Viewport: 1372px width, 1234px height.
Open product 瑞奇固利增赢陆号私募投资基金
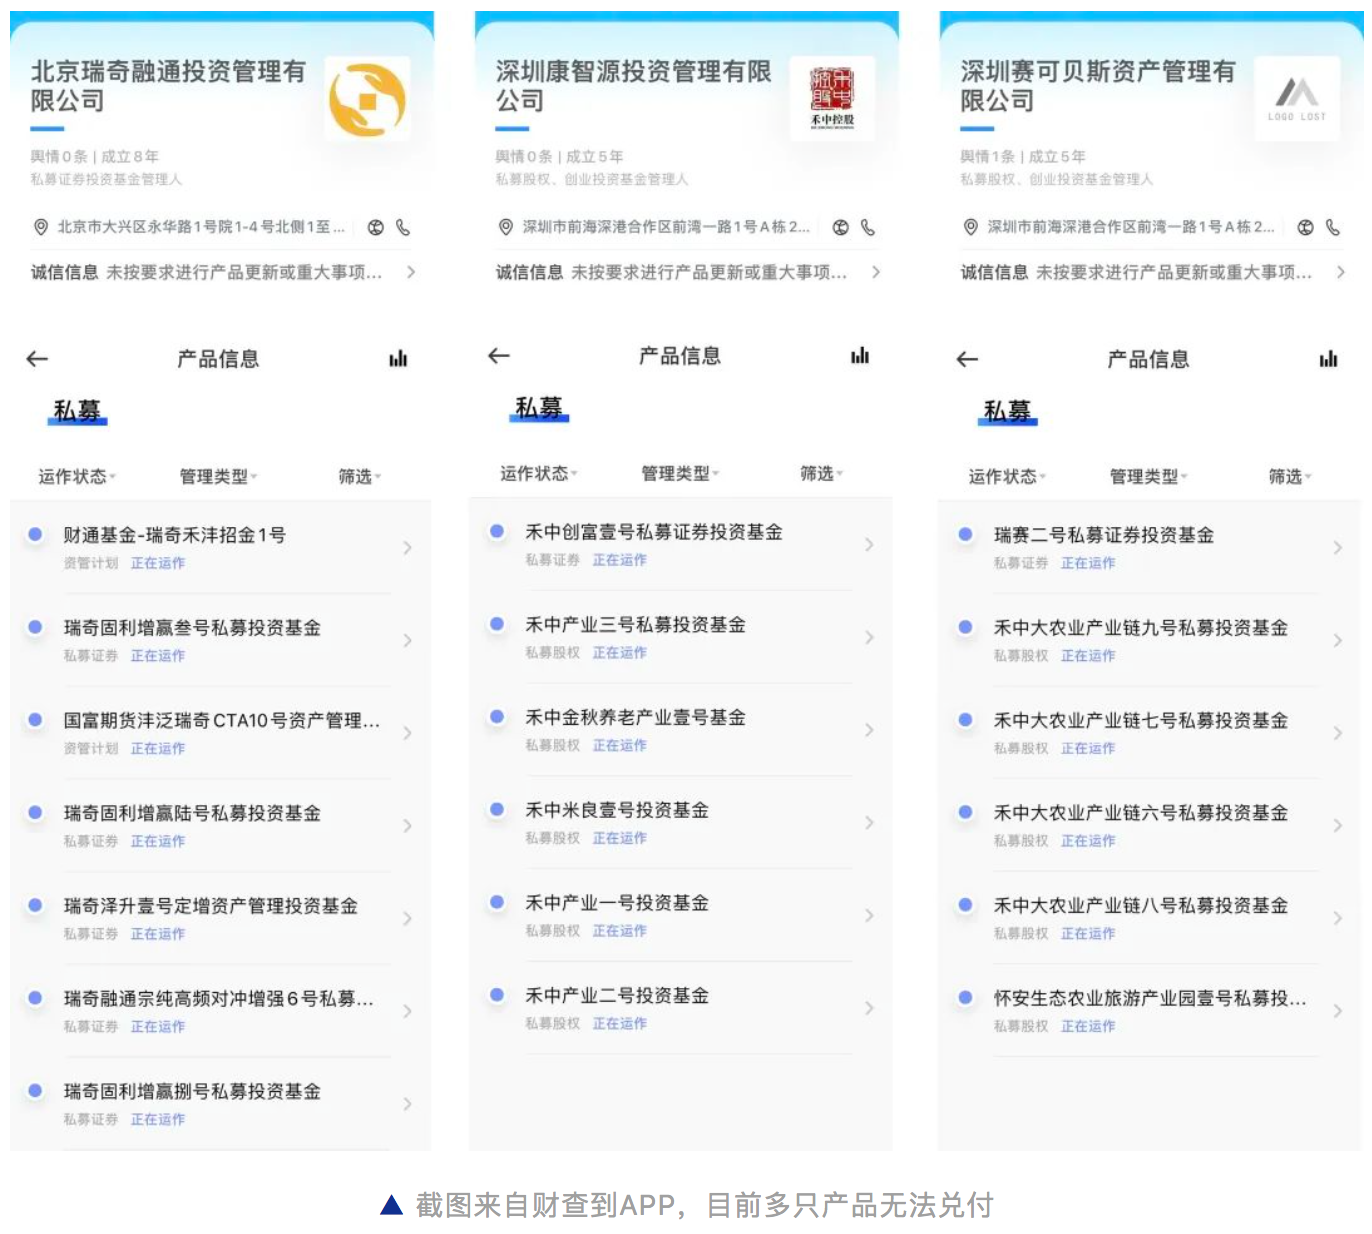pyautogui.click(x=220, y=826)
